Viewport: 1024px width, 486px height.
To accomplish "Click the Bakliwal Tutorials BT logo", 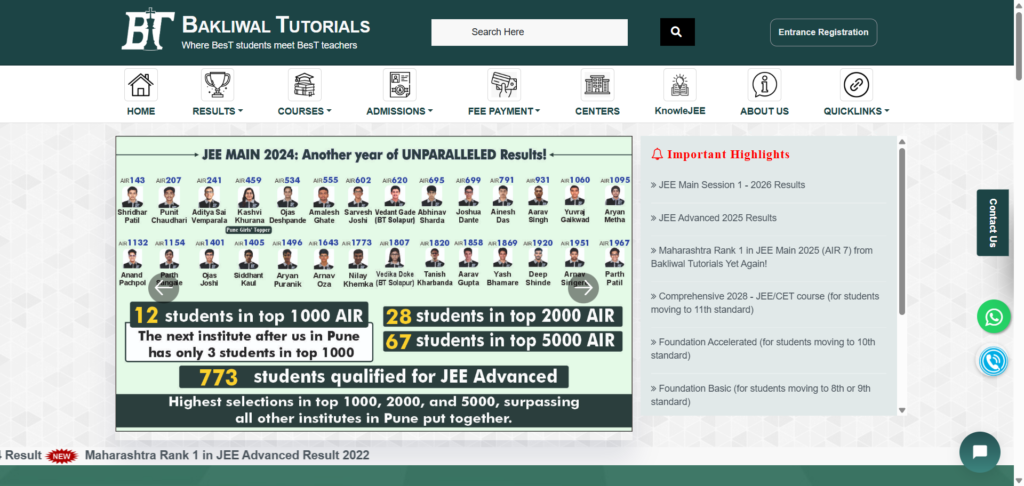I will pyautogui.click(x=148, y=29).
